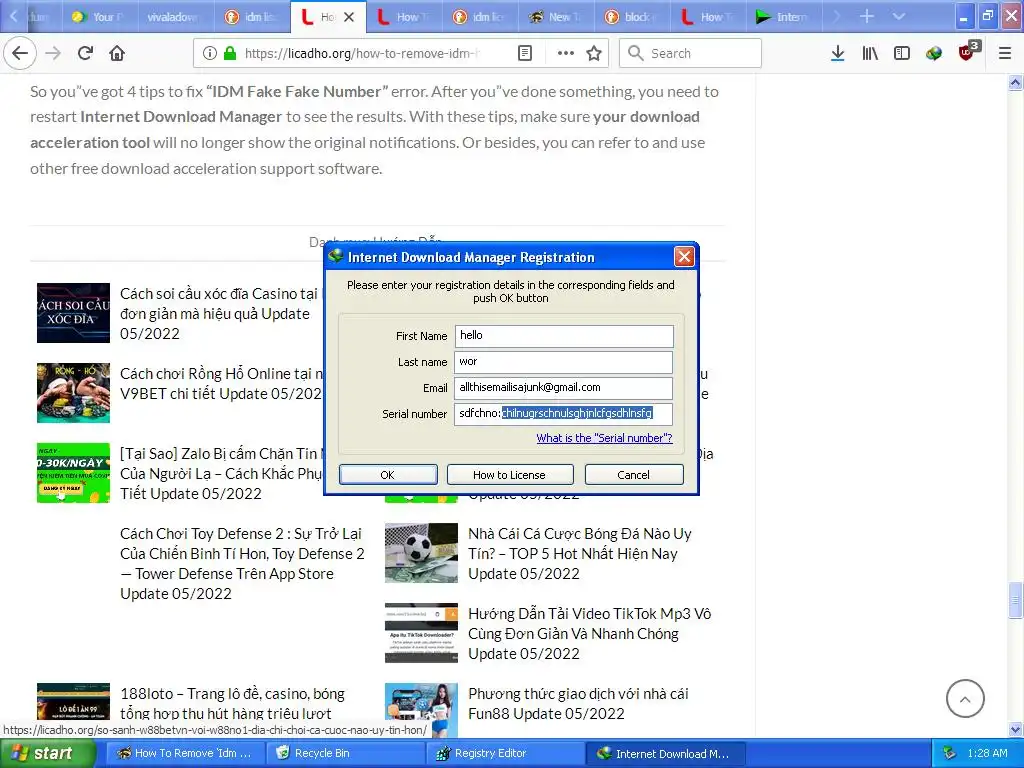Open the 'Cách chơi Rồng Hổ Online' article
This screenshot has width=1024, height=768.
pos(221,383)
